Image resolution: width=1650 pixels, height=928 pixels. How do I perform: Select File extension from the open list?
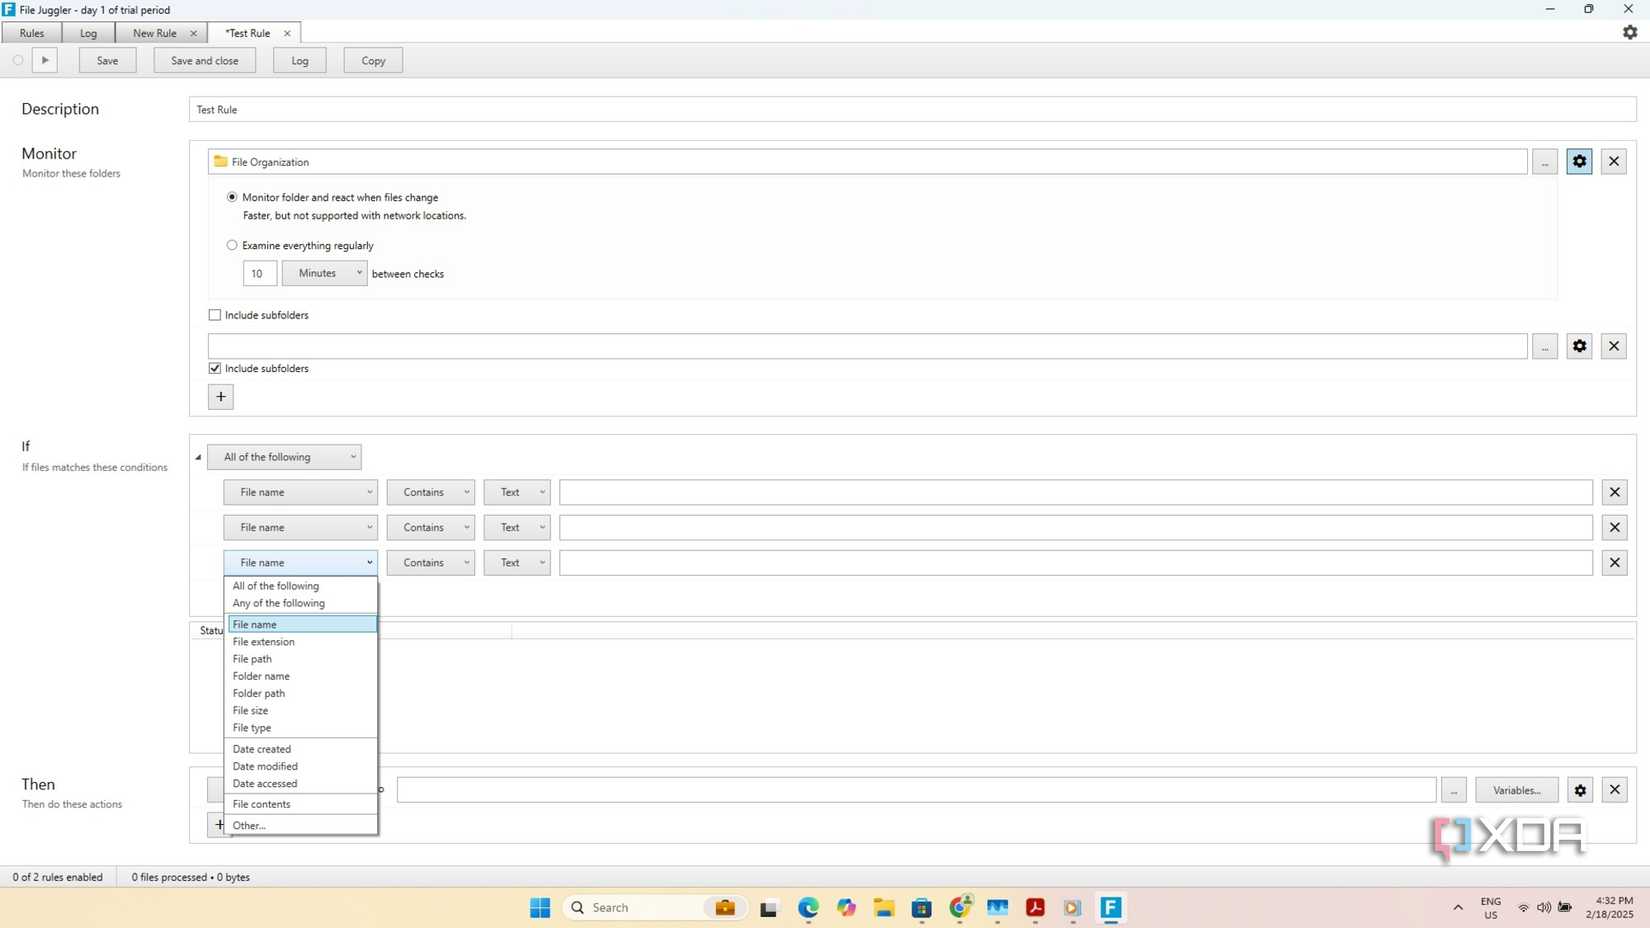click(263, 641)
